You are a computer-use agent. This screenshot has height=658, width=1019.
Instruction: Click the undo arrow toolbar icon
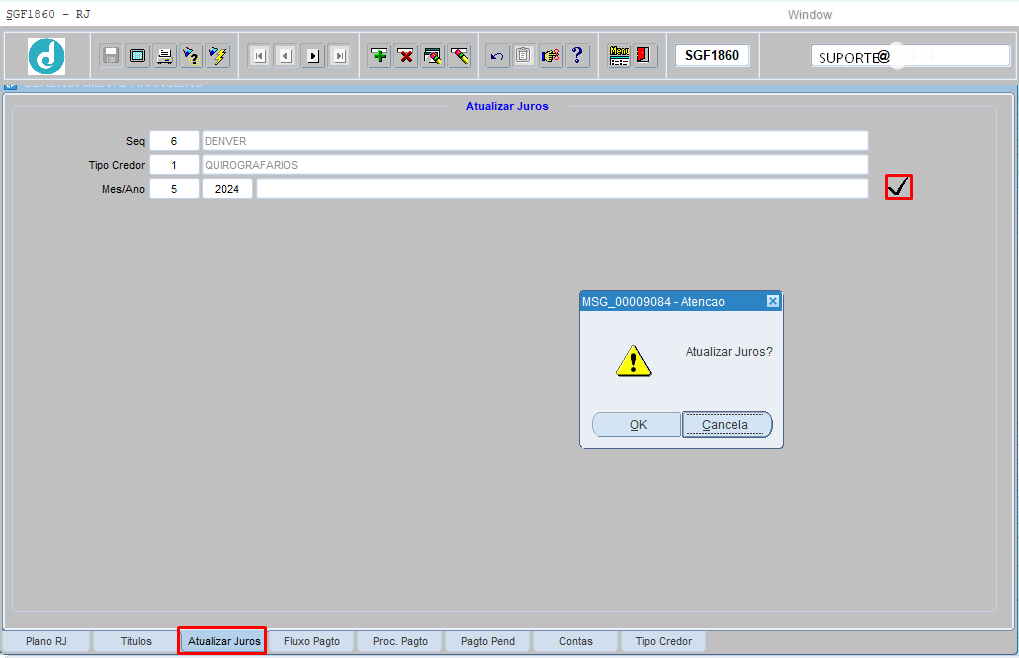(497, 56)
